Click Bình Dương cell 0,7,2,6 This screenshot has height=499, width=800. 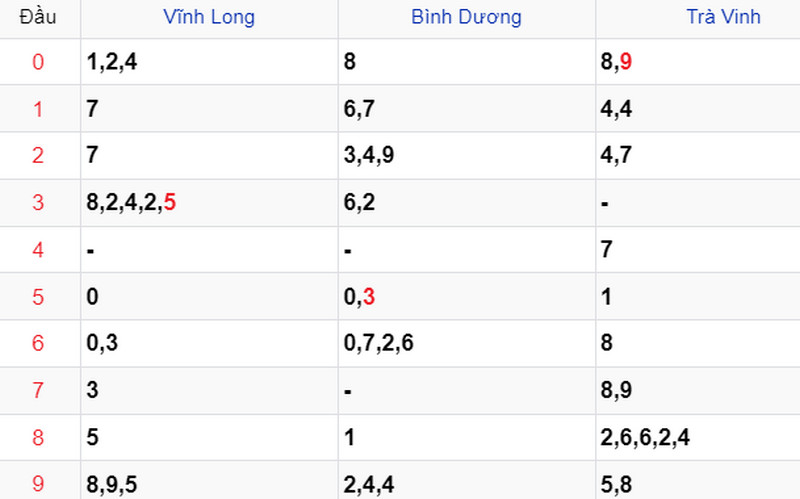click(x=379, y=343)
